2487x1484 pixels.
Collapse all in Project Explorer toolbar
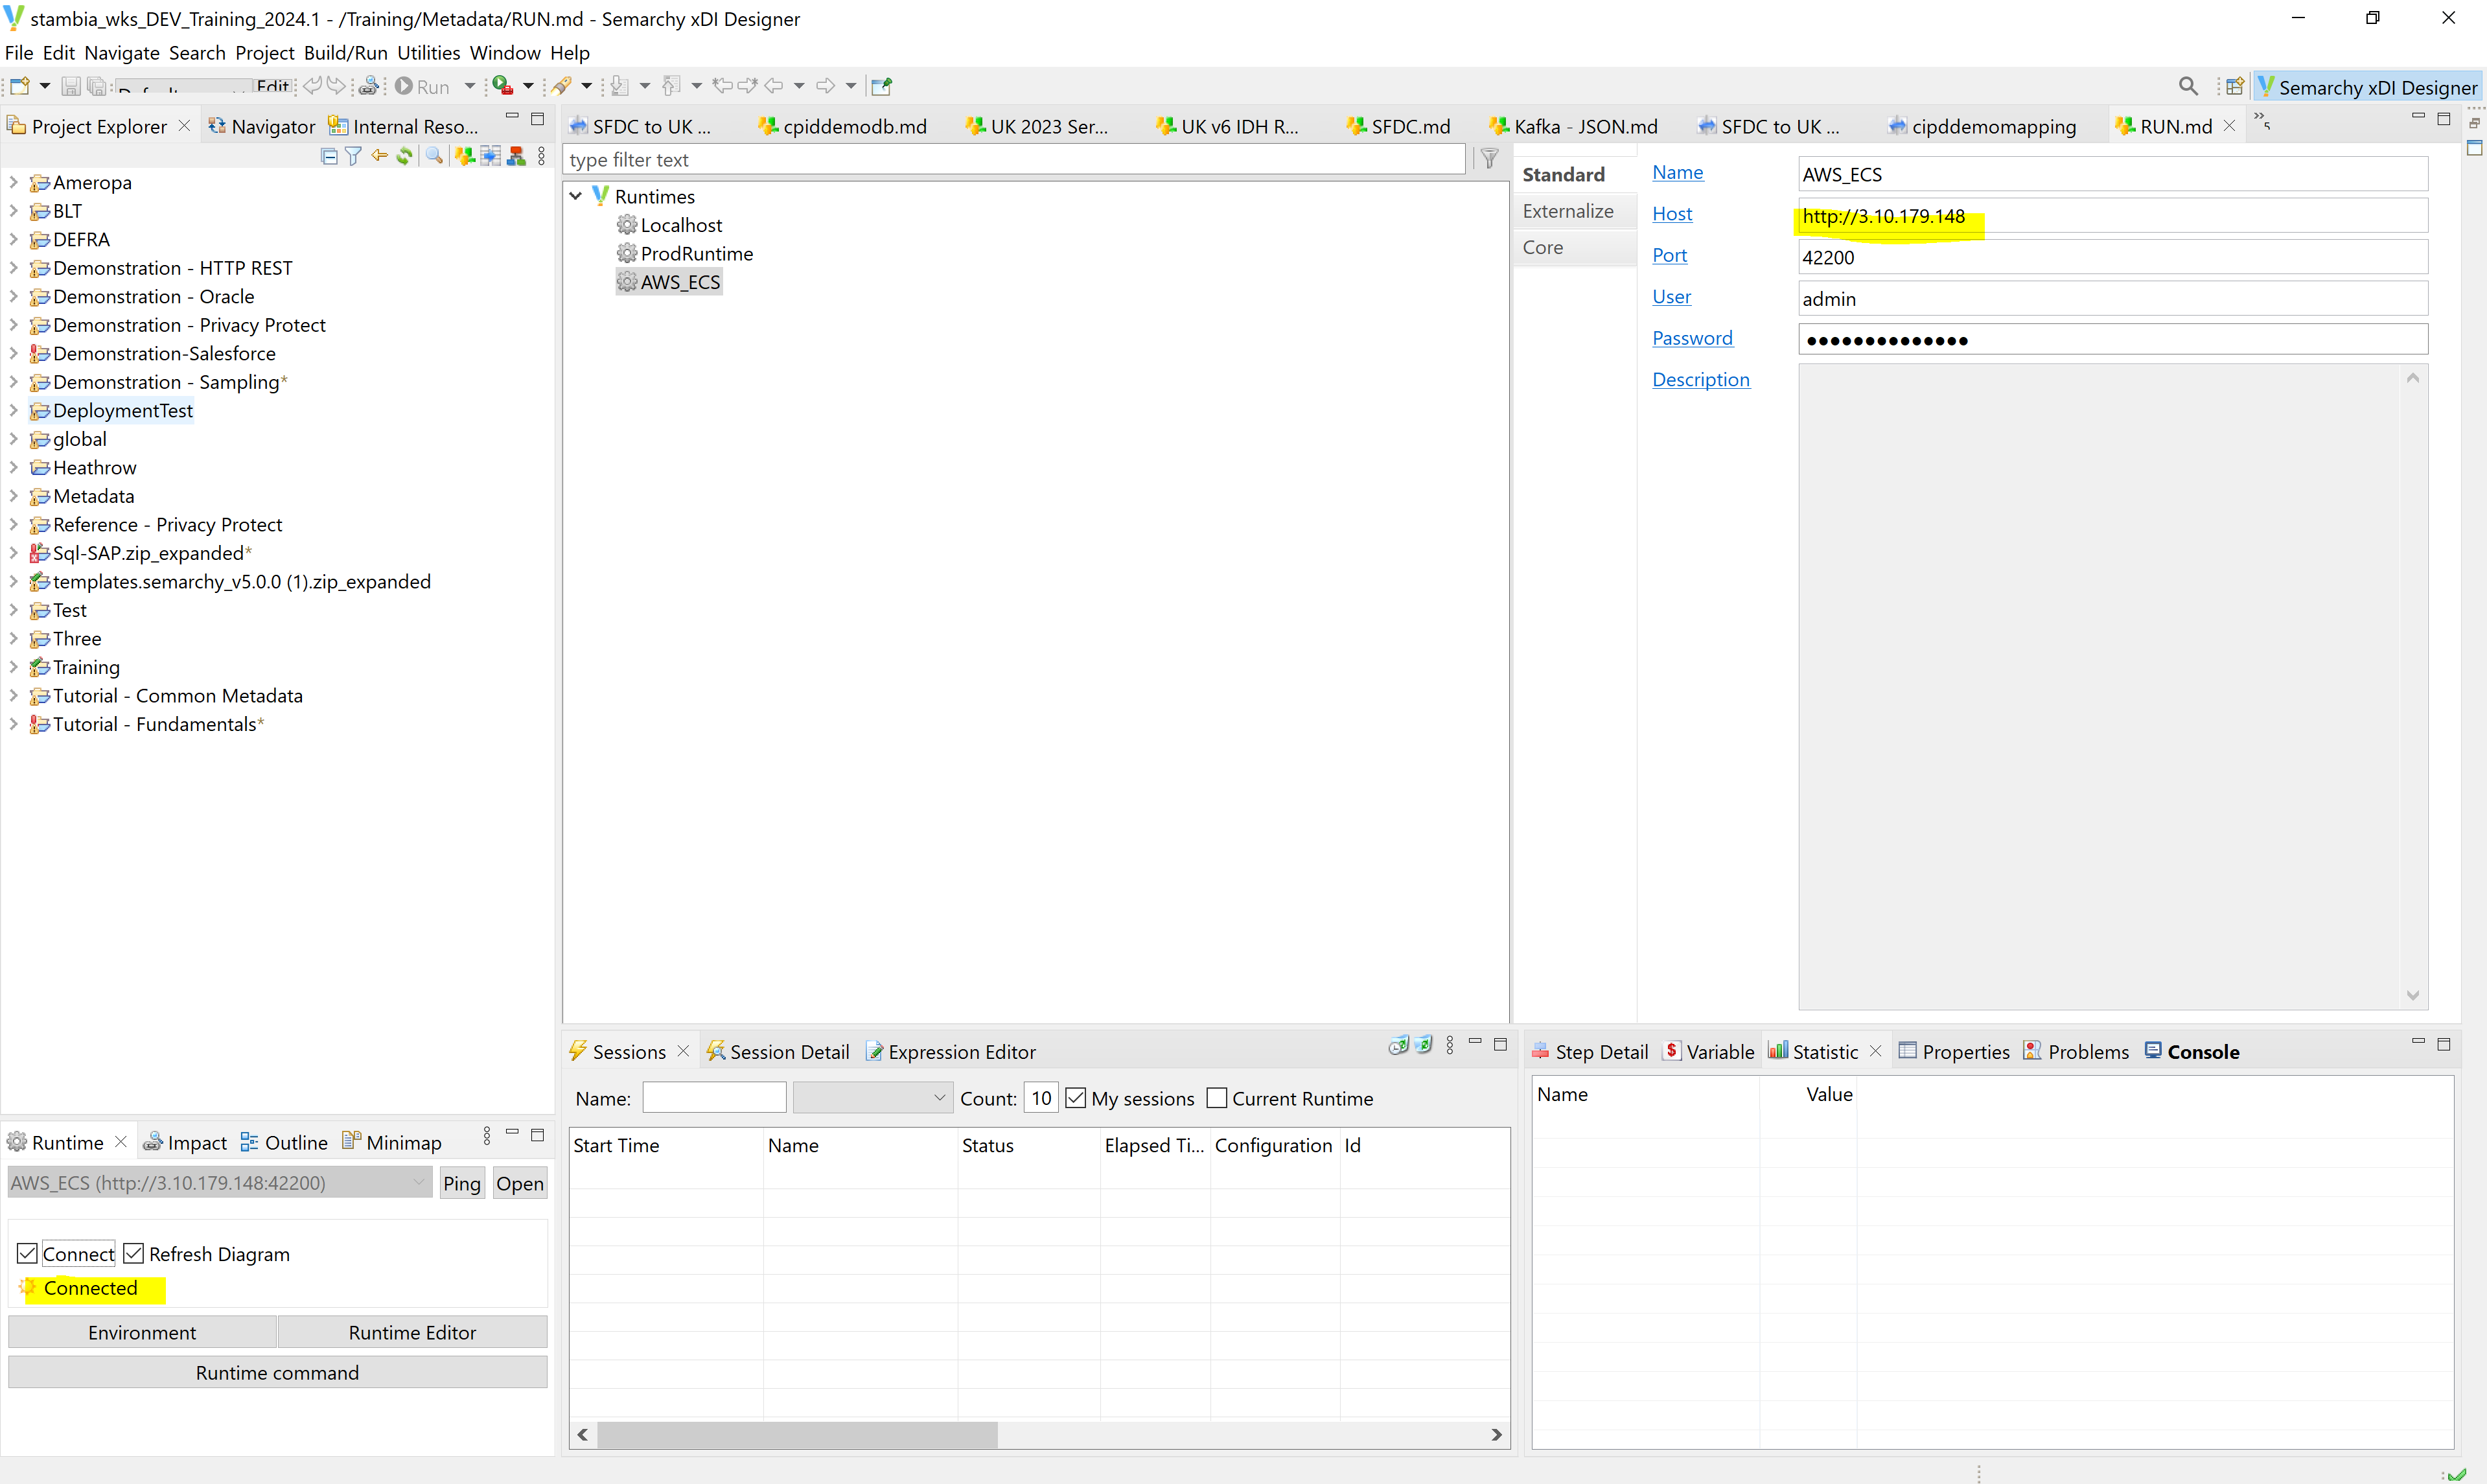[x=329, y=156]
